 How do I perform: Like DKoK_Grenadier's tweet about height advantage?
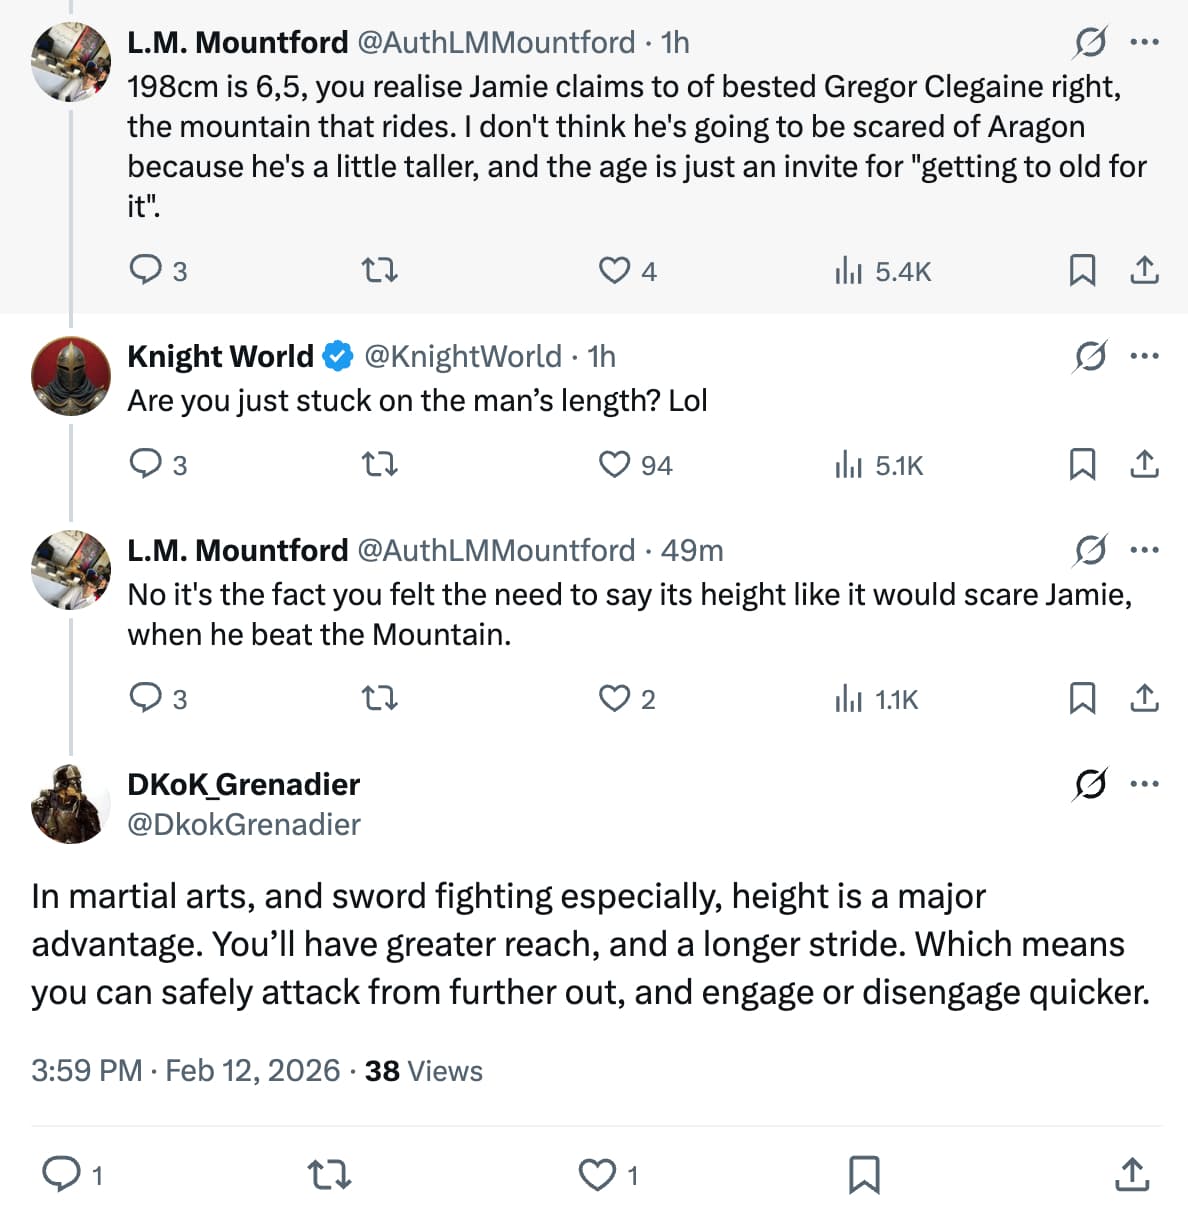coord(598,1175)
